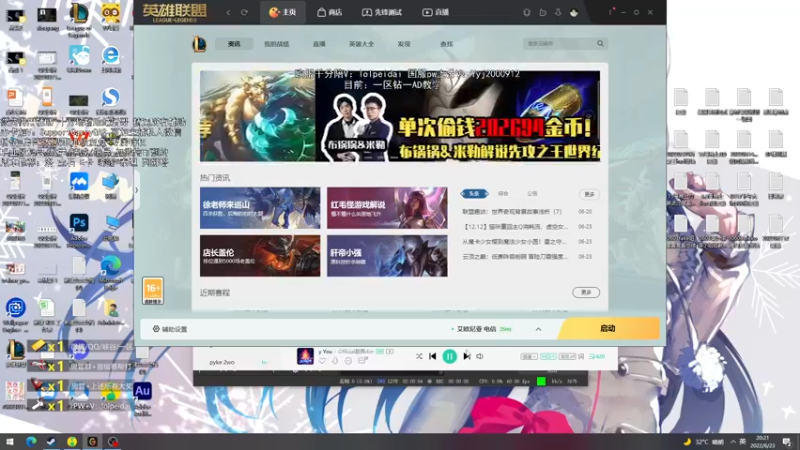The image size is (800, 450).
Task: Open the 直播 tab in the top bar
Action: click(x=435, y=12)
